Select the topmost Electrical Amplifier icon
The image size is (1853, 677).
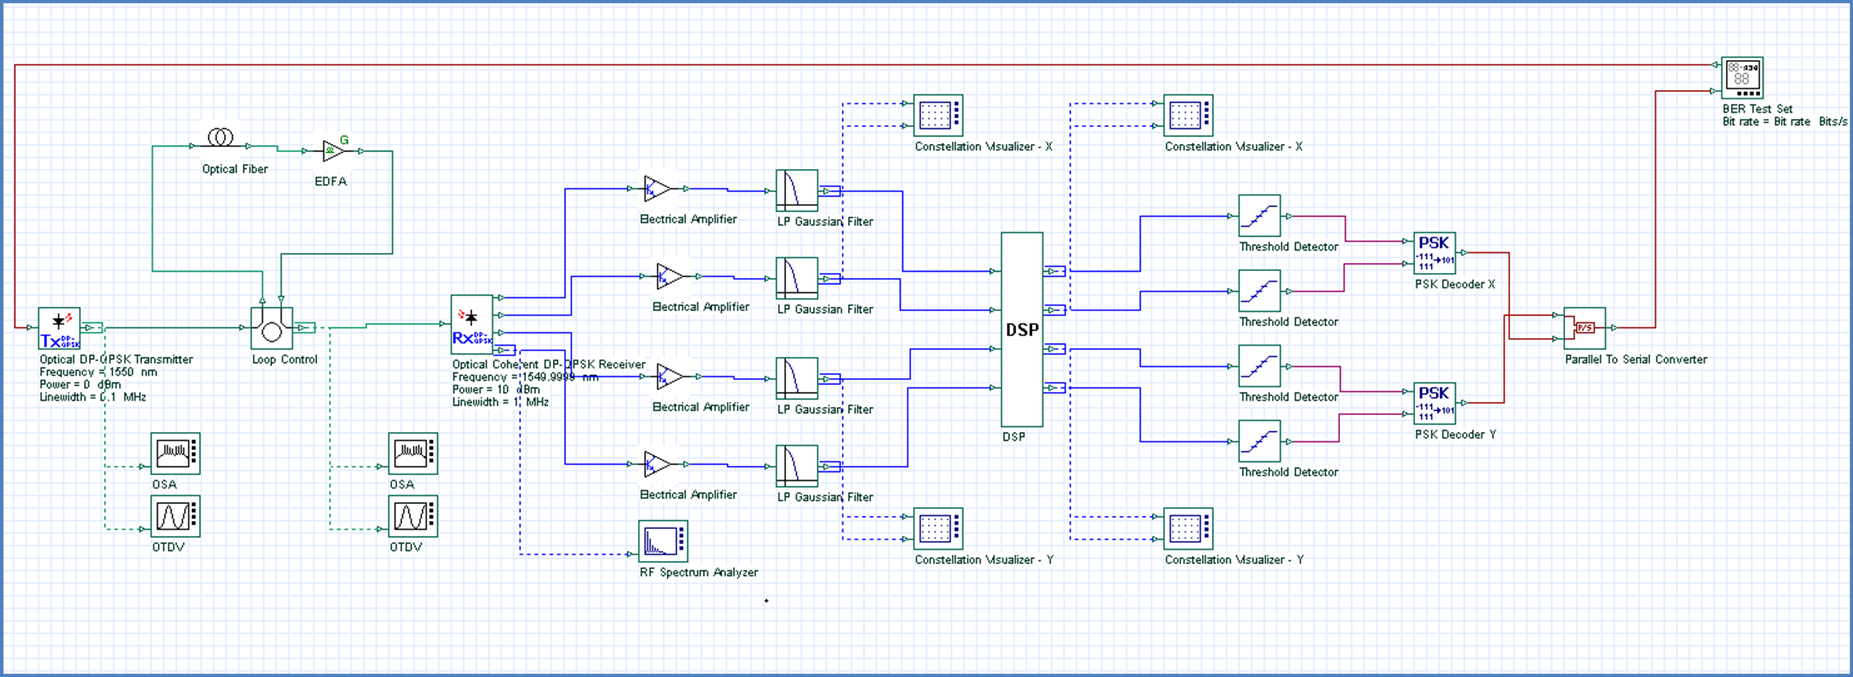658,188
